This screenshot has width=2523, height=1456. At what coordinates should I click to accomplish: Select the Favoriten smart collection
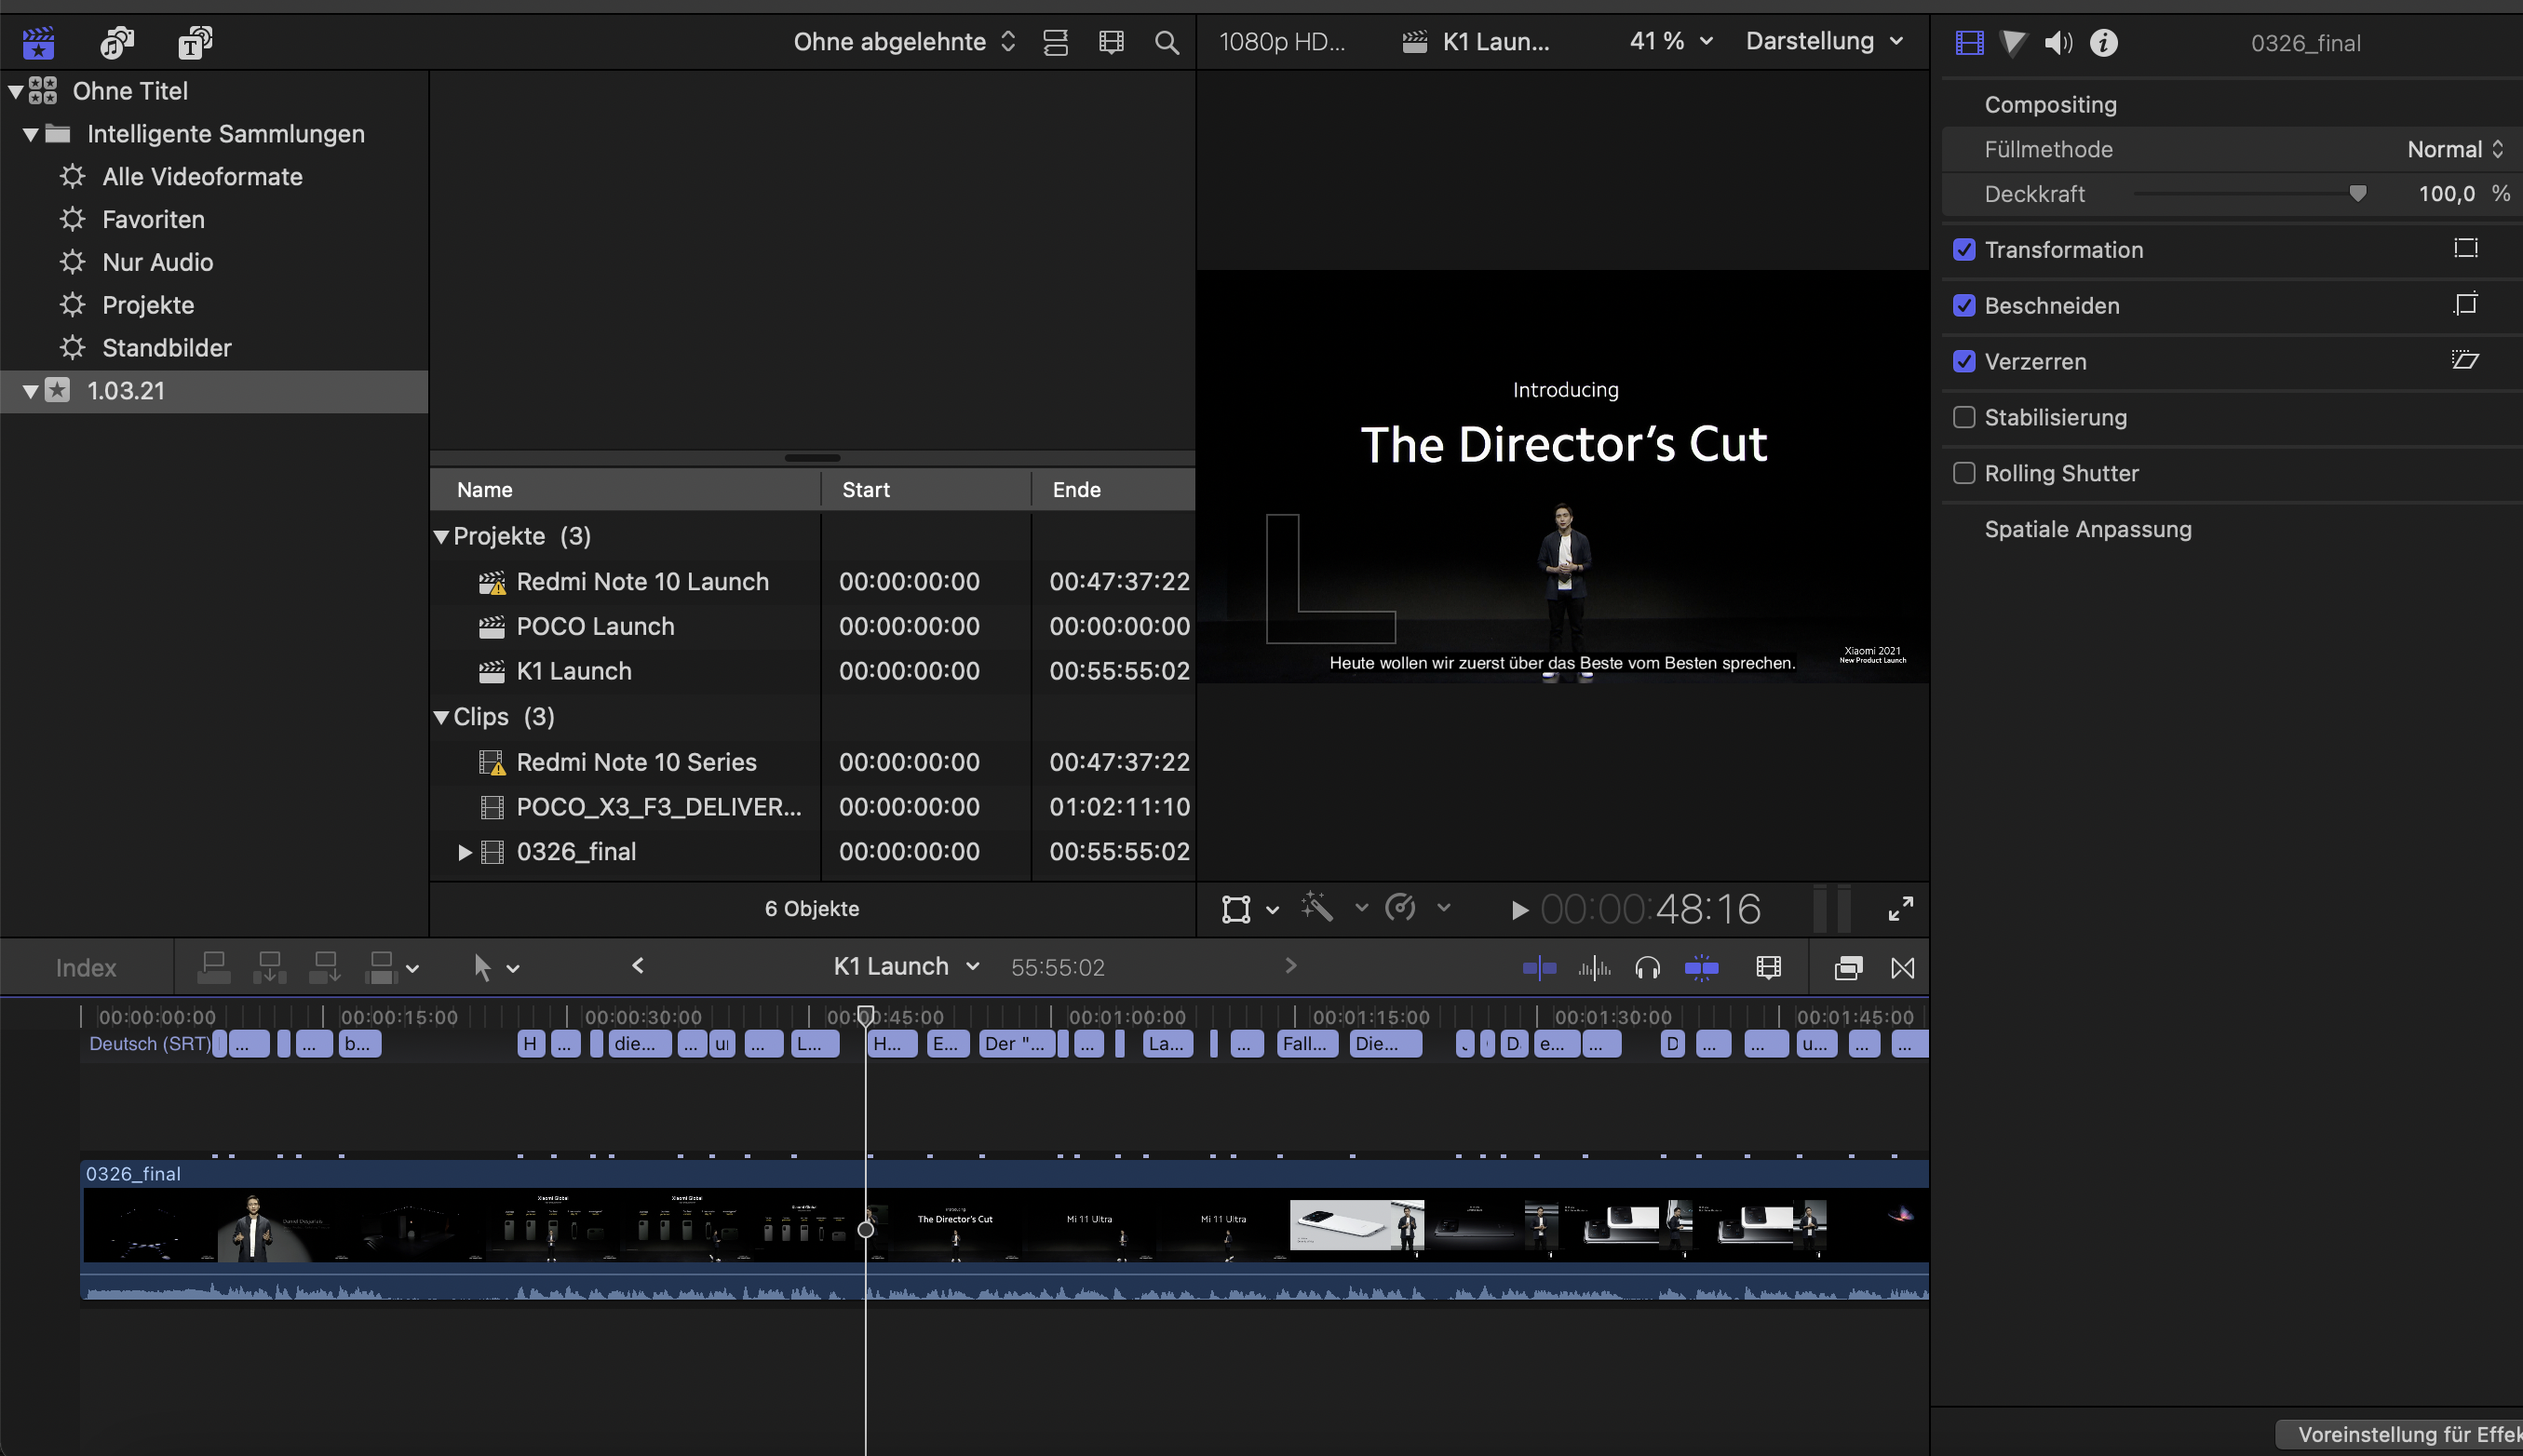tap(153, 220)
